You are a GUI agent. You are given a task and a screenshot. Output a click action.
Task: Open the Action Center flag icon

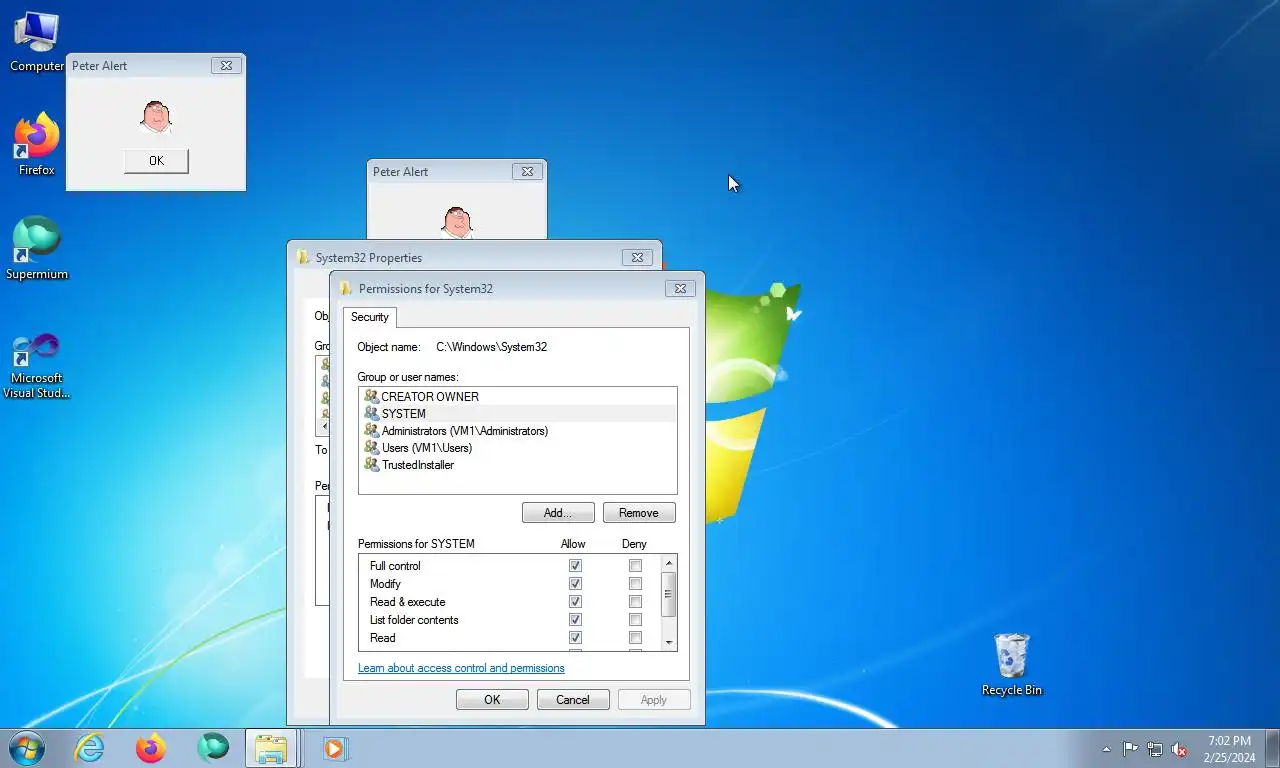pyautogui.click(x=1130, y=749)
